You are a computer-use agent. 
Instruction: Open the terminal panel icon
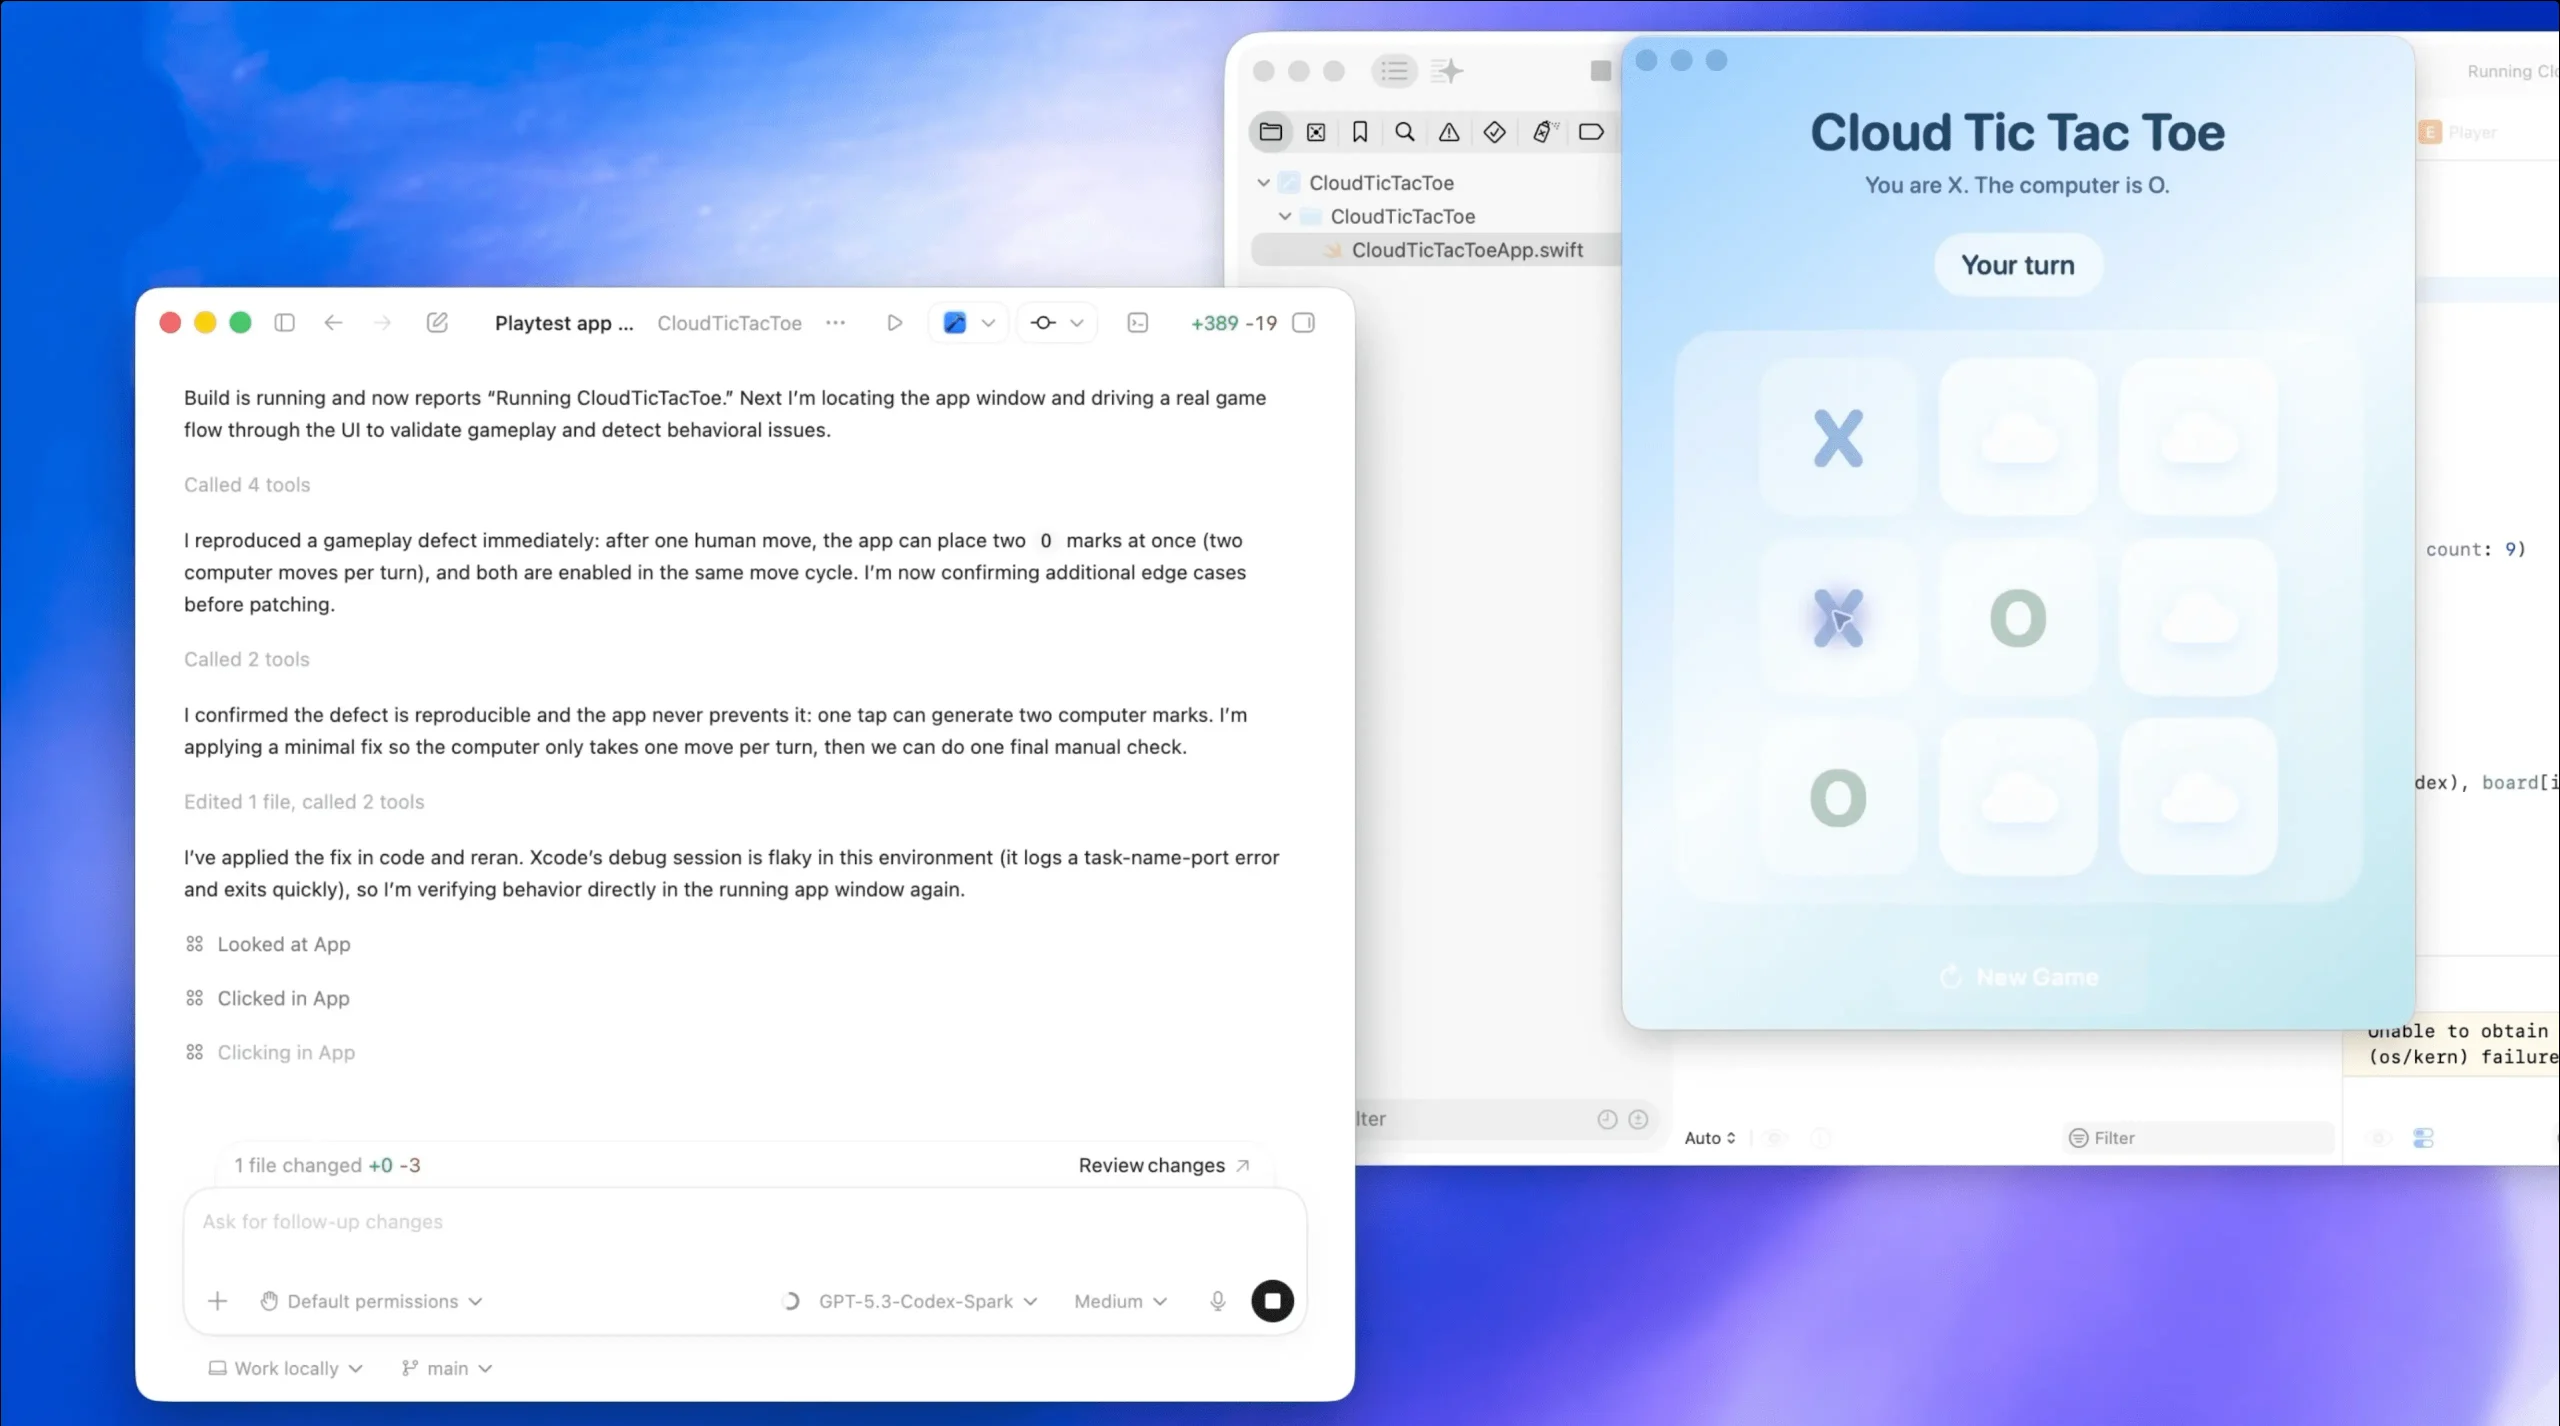pyautogui.click(x=1137, y=323)
